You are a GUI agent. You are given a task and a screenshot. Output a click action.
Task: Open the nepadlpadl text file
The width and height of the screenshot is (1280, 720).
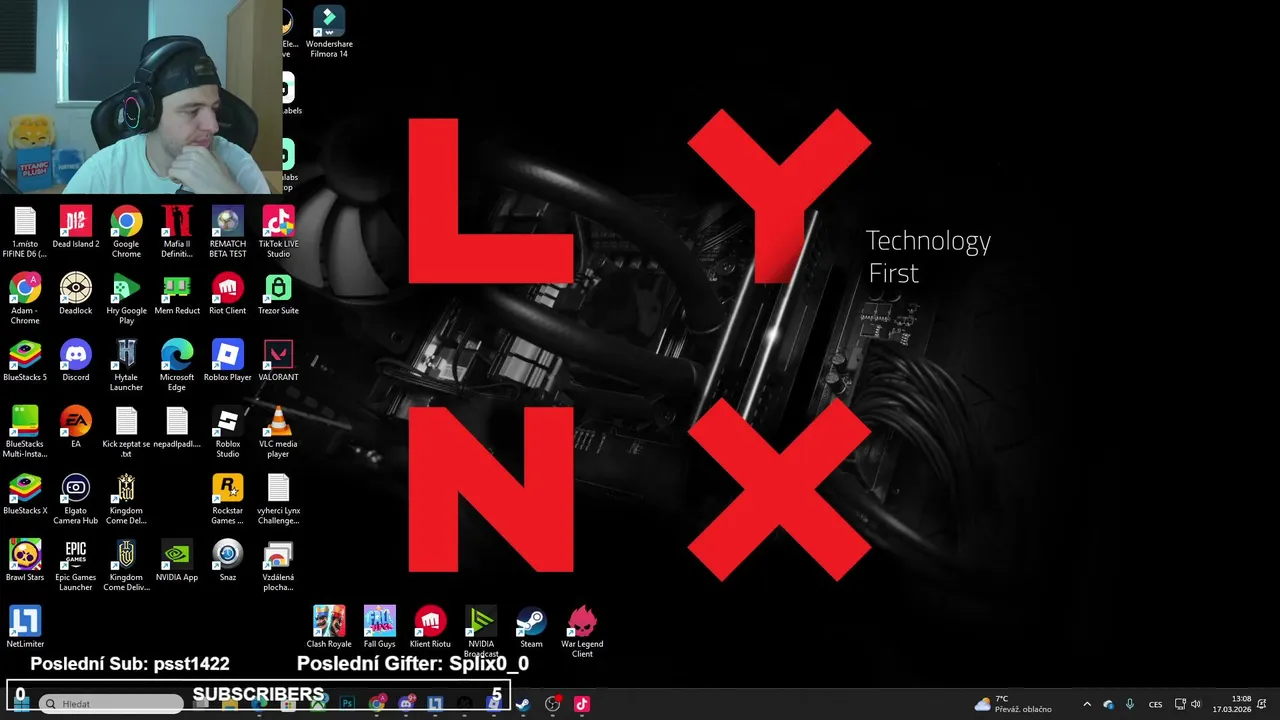coord(177,427)
